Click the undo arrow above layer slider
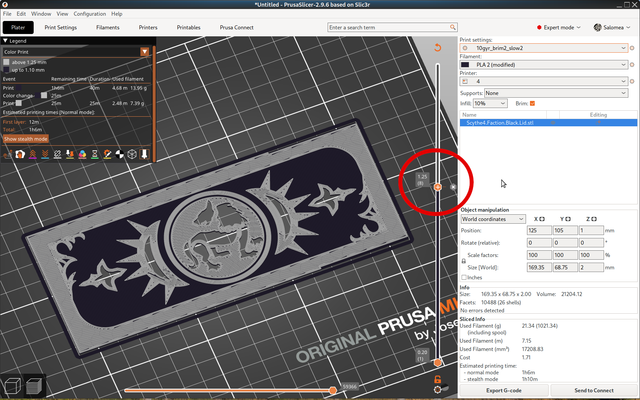The image size is (640, 400). [438, 47]
